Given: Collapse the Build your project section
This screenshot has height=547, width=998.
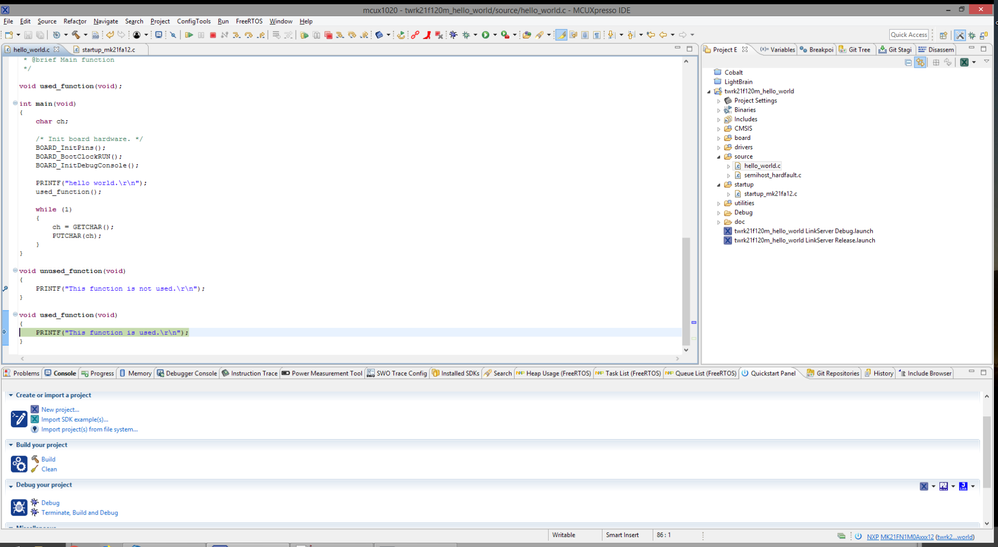Looking at the screenshot, I should (11, 444).
